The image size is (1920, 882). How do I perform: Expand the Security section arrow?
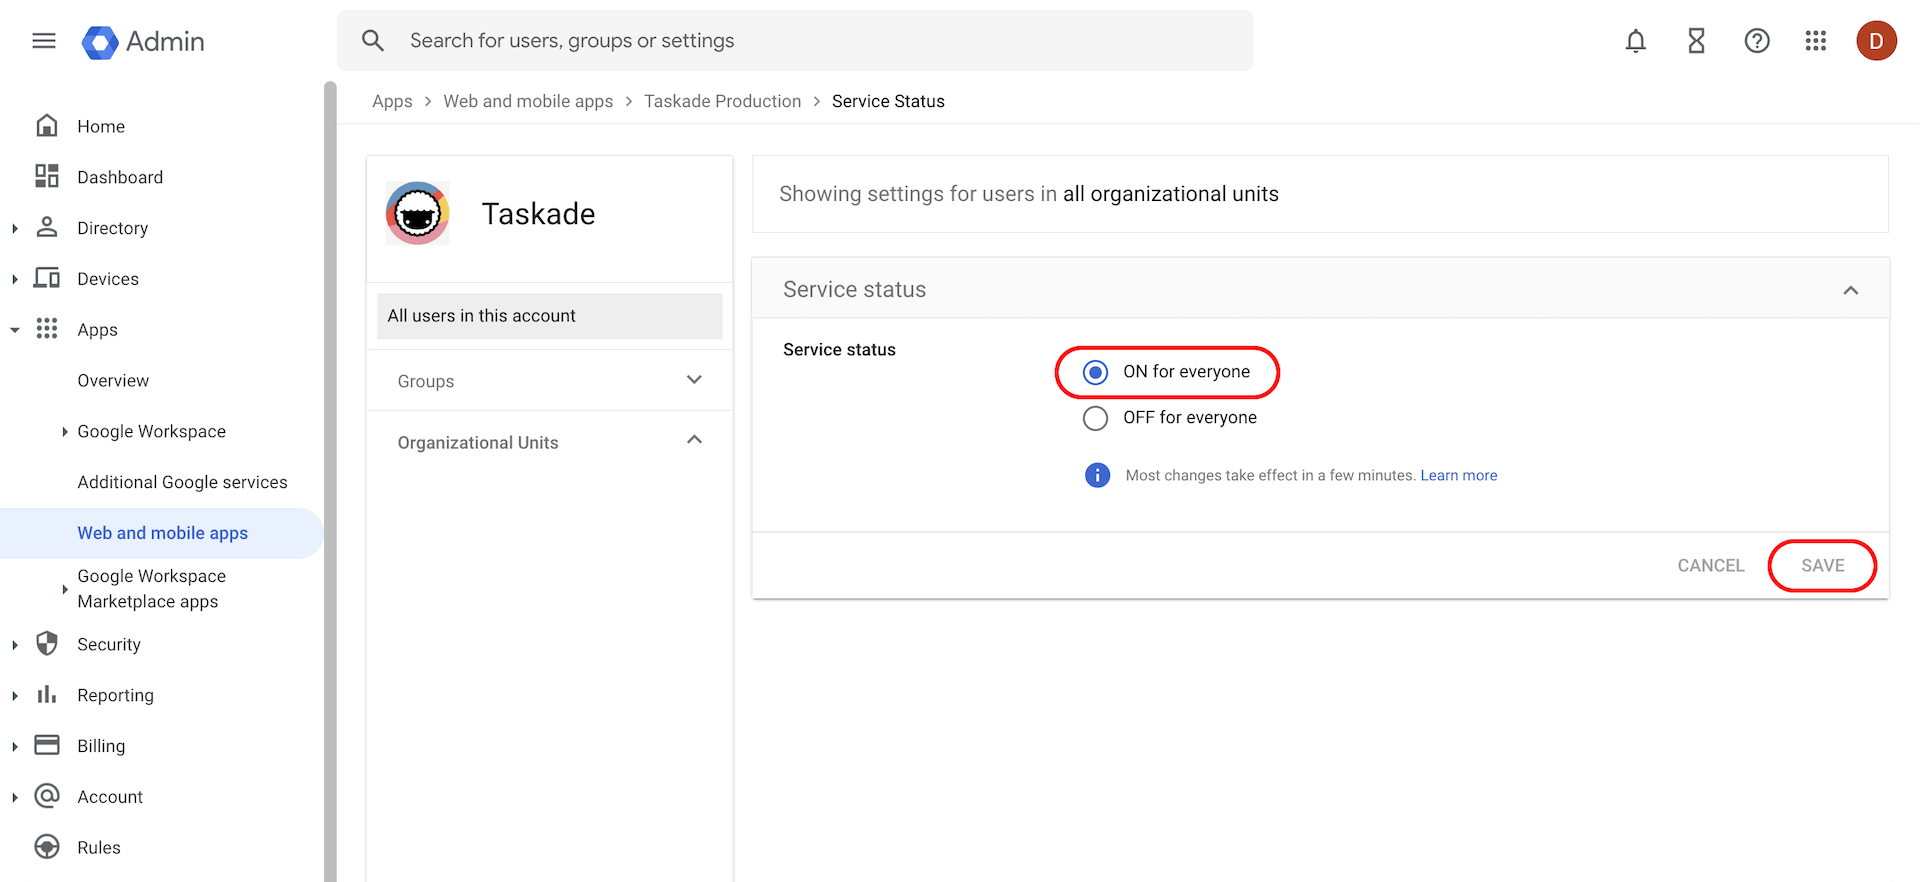point(15,645)
